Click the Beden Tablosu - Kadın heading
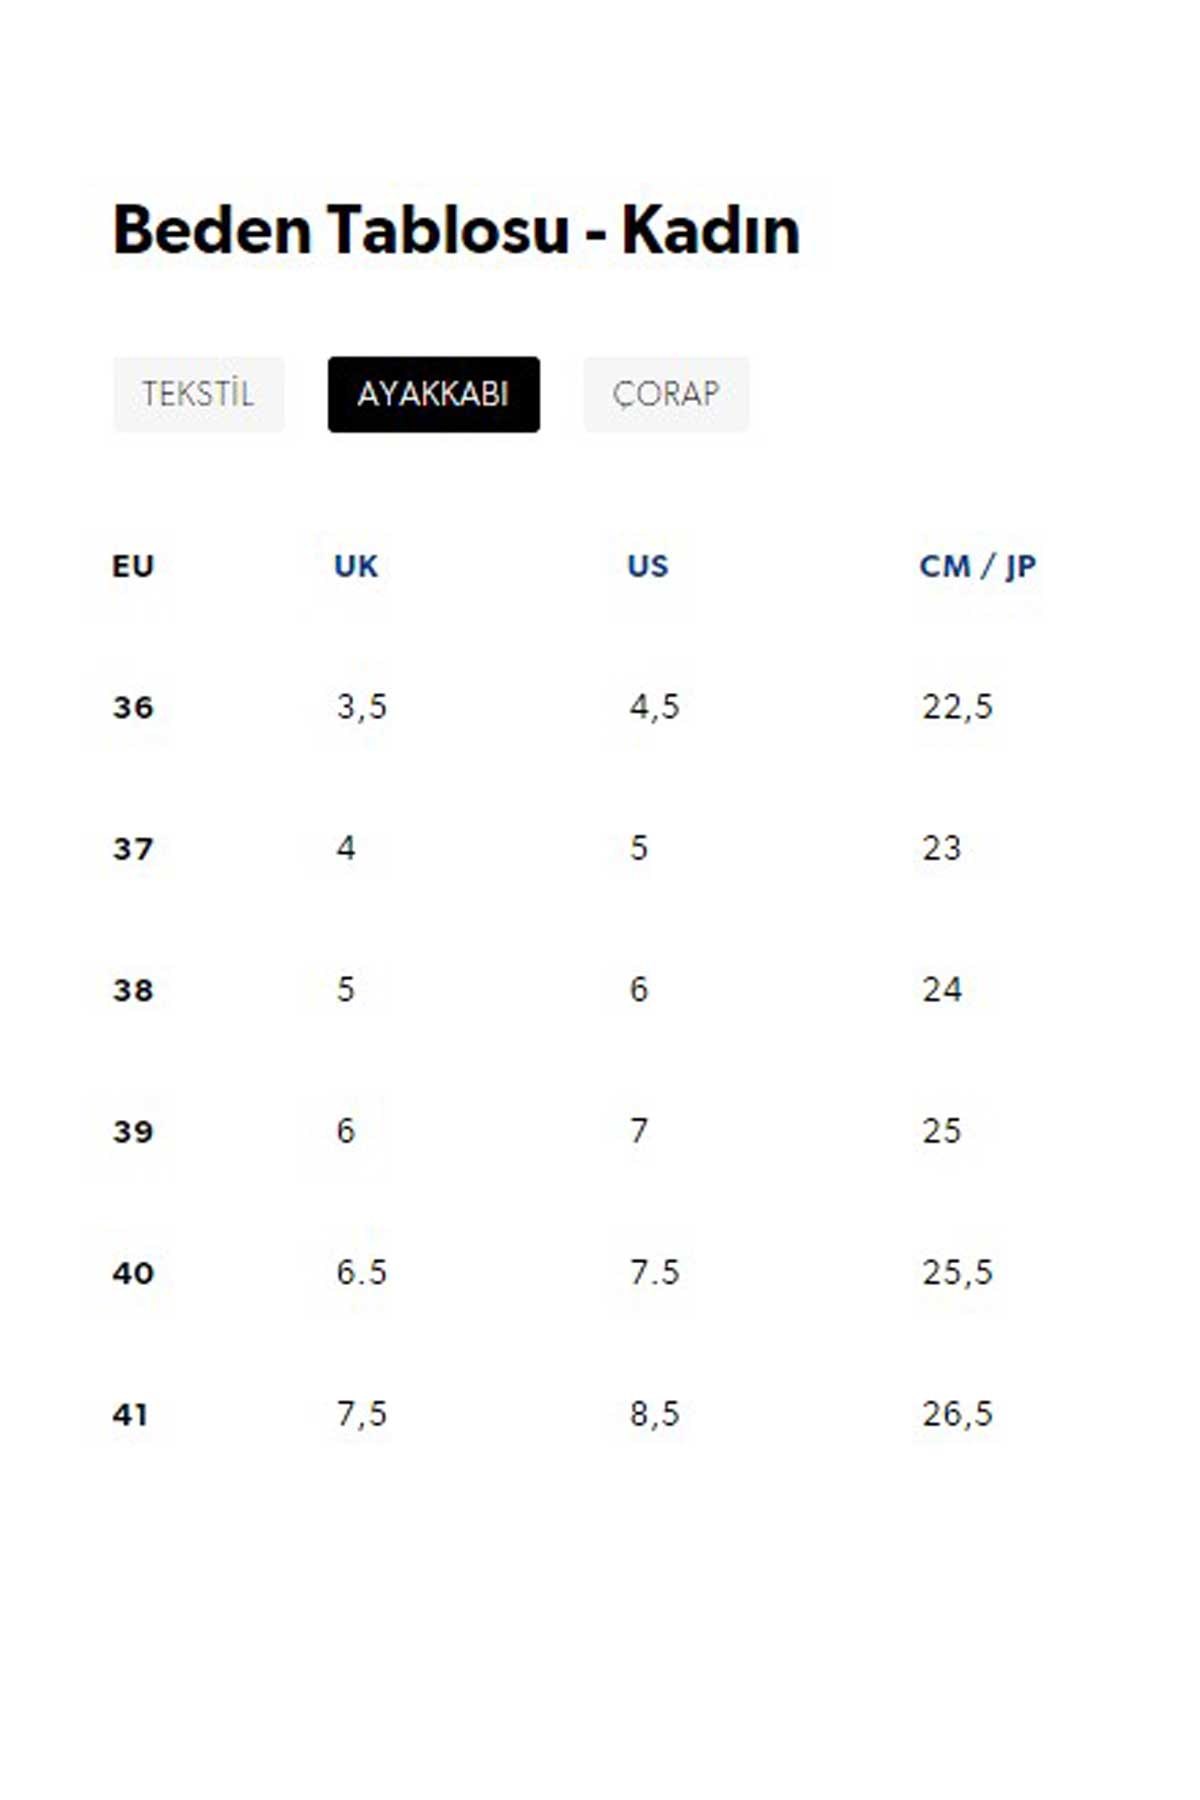Image resolution: width=1200 pixels, height=1800 pixels. tap(457, 230)
